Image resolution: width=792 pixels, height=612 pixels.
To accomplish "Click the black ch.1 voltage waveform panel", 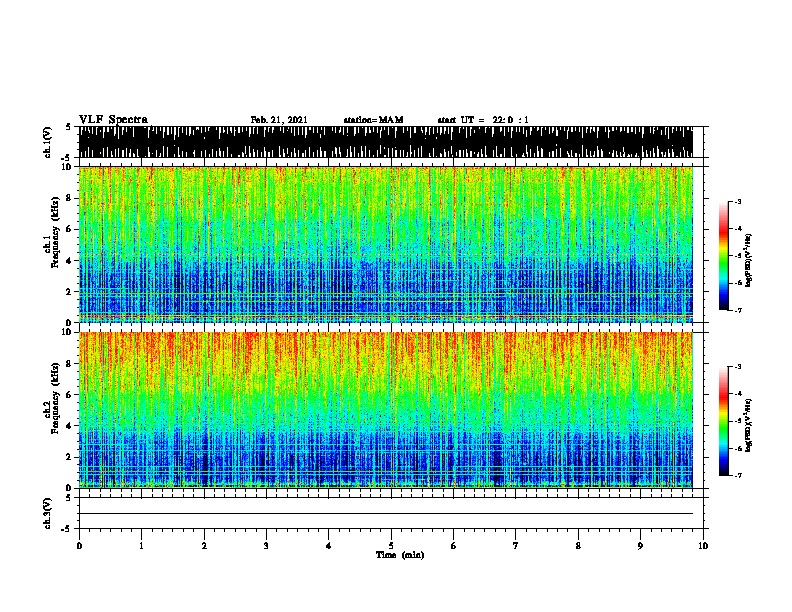I will tap(385, 142).
